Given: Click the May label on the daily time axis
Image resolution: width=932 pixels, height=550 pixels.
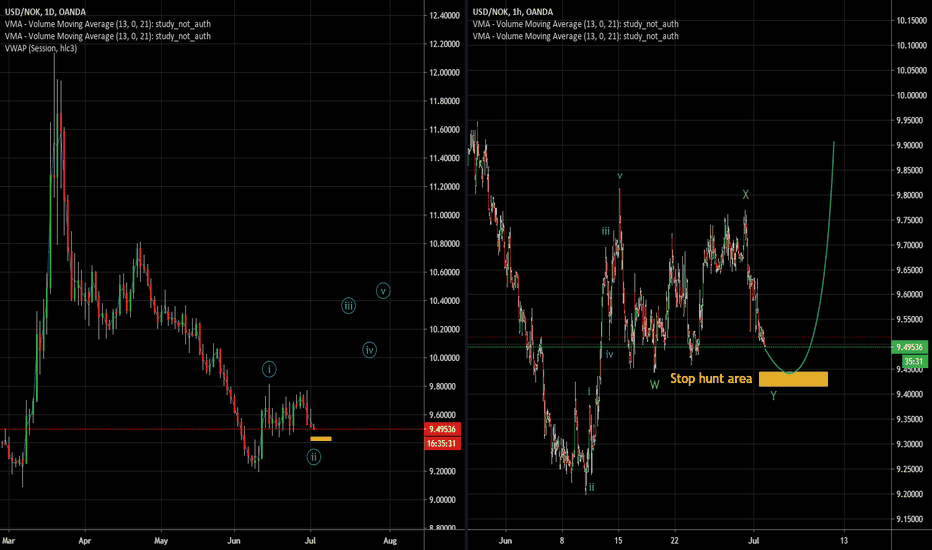Looking at the screenshot, I should (161, 540).
